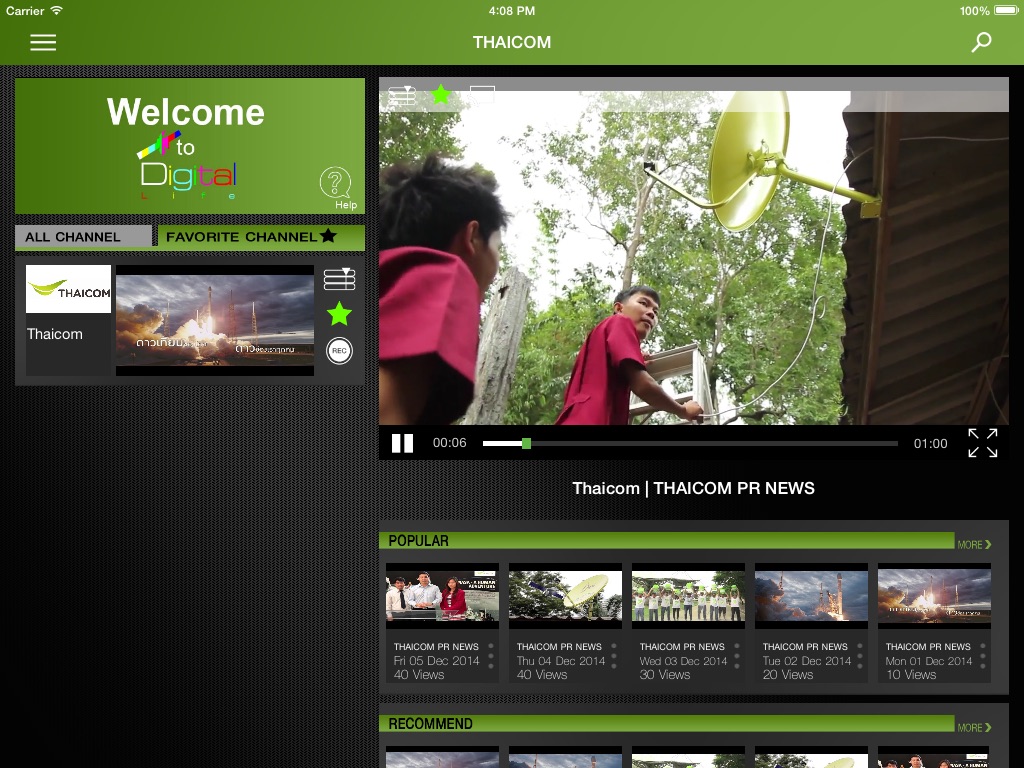Toggle the favorite star in video overlay
1024x768 pixels.
point(441,95)
